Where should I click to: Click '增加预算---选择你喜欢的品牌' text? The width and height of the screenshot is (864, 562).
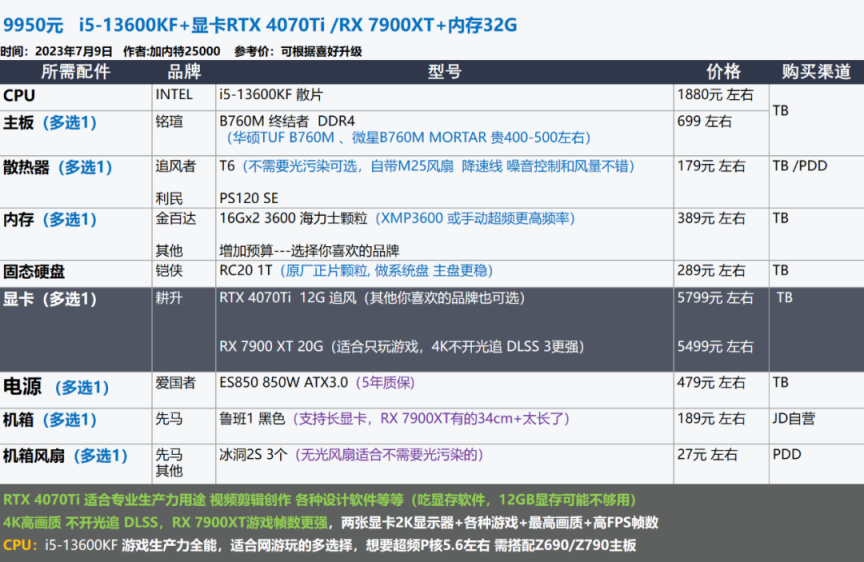coord(309,251)
